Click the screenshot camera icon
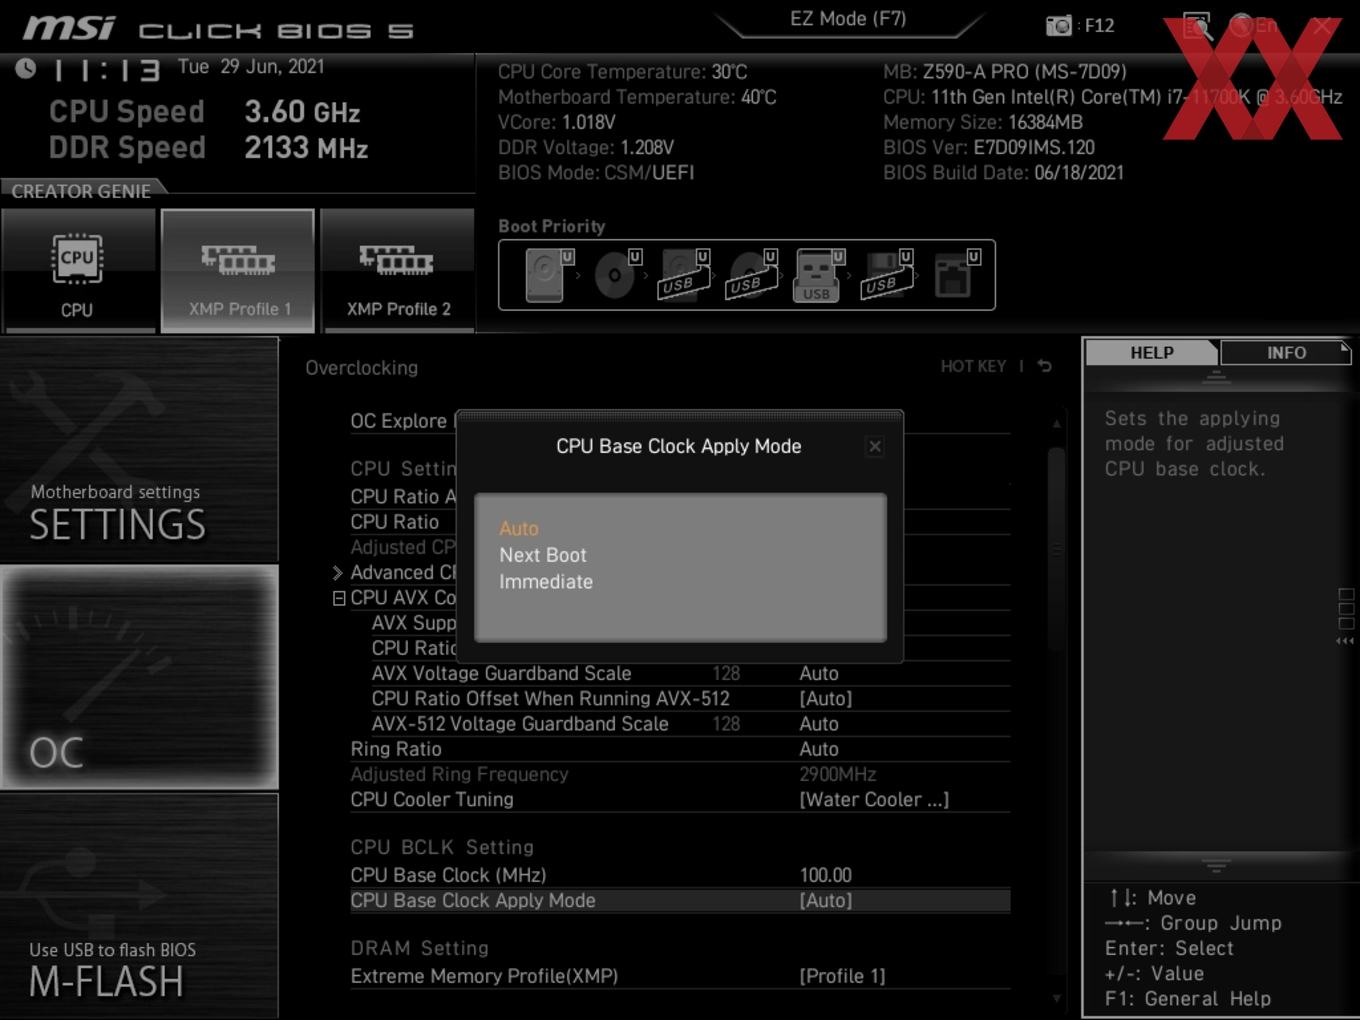 pos(1059,26)
